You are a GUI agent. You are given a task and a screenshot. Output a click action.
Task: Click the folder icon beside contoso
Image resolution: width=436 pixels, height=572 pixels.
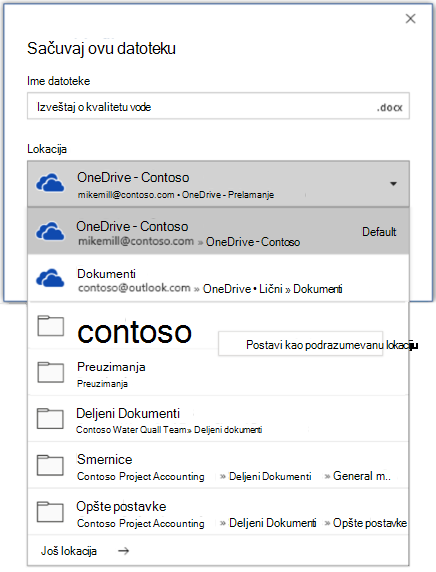pos(50,326)
